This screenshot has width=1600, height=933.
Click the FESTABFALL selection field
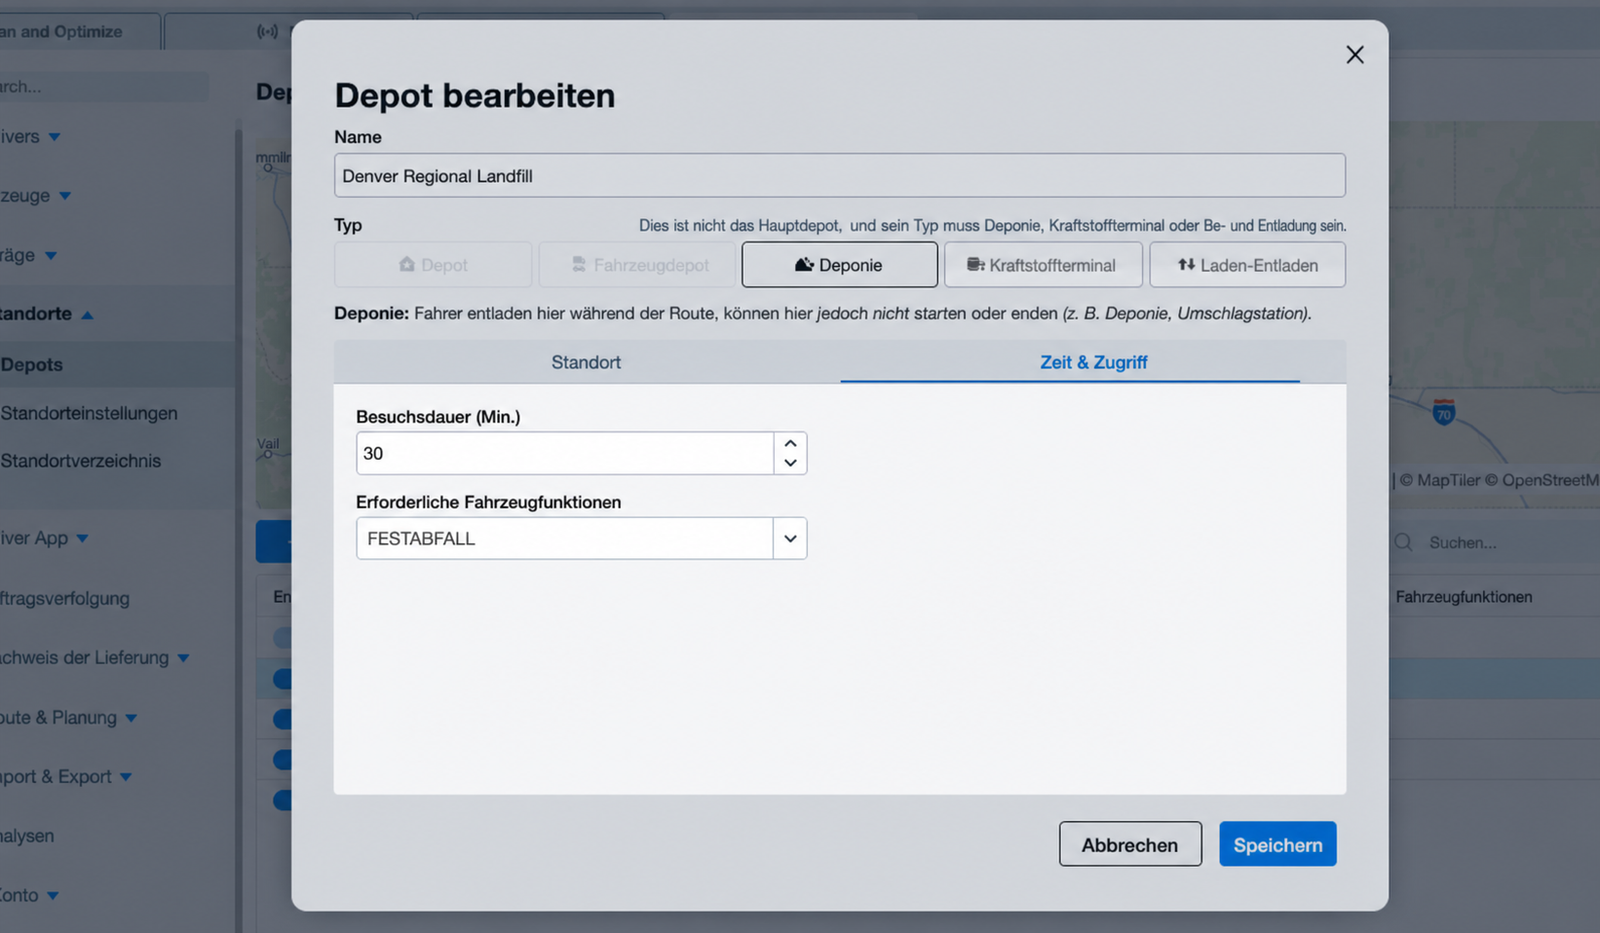point(565,538)
